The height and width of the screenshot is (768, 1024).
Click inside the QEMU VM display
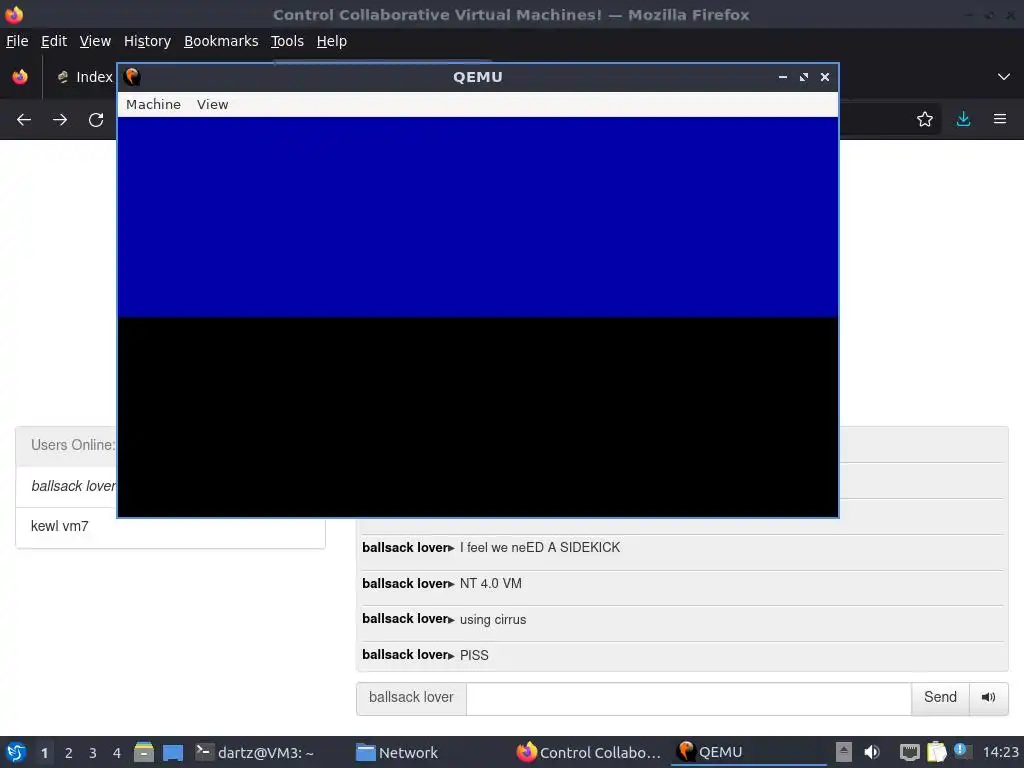pos(478,317)
